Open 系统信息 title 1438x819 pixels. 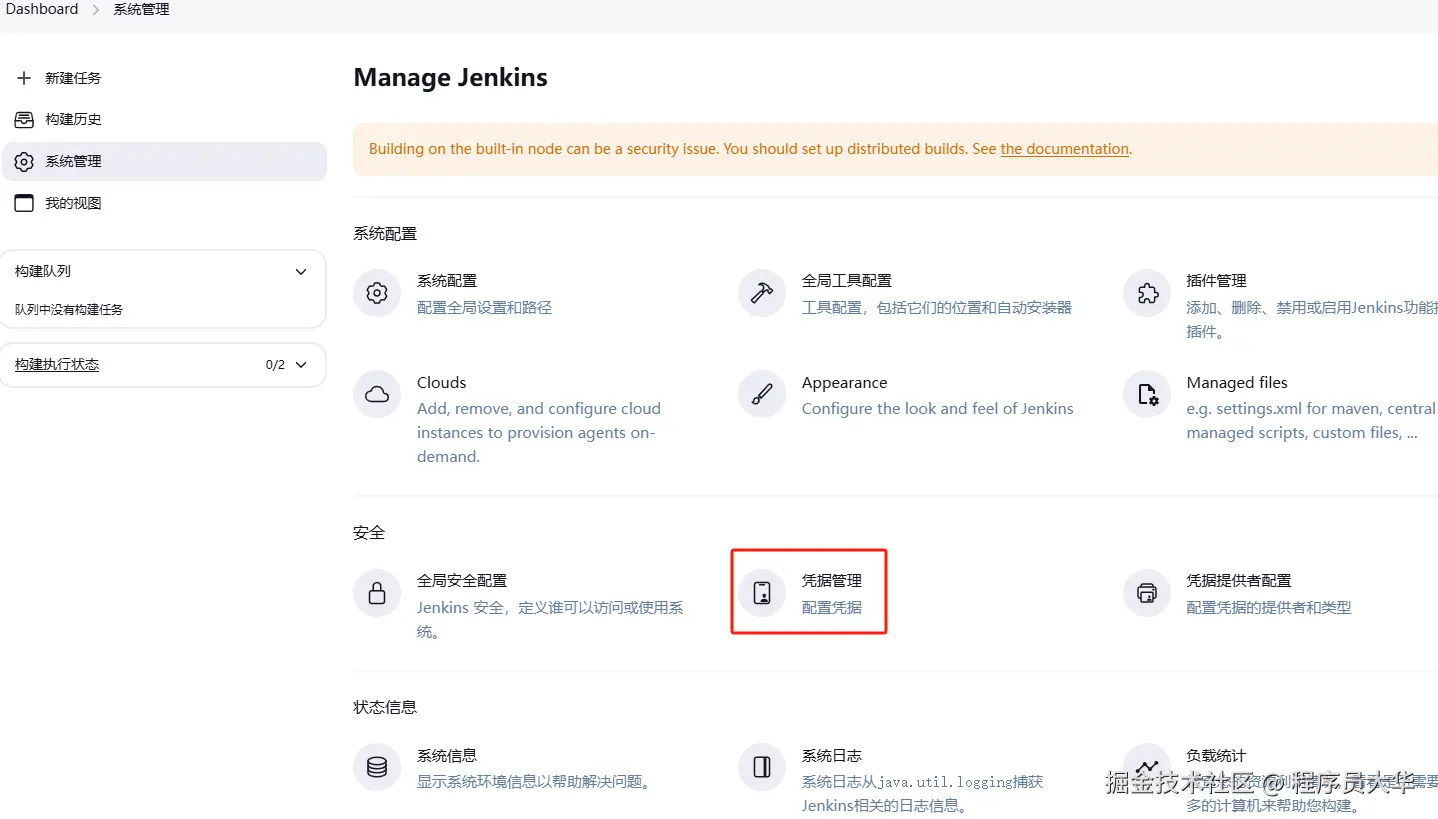pyautogui.click(x=447, y=756)
